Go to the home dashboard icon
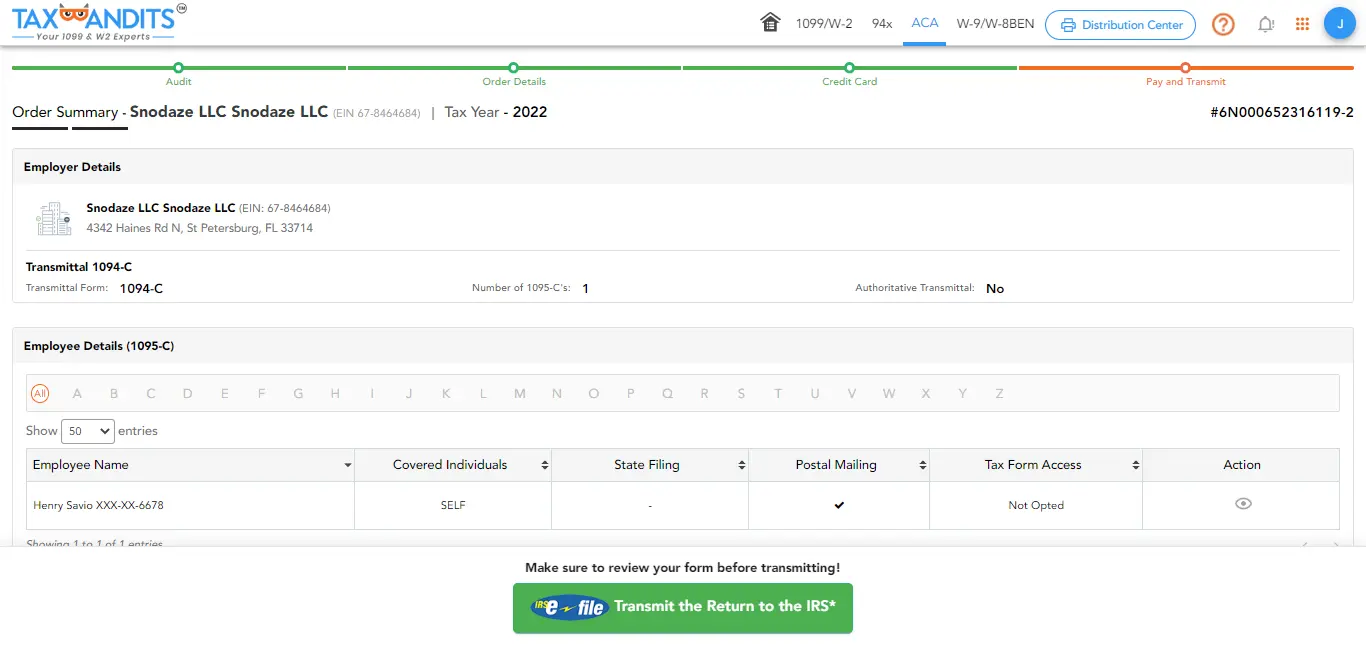The width and height of the screenshot is (1366, 657). click(x=770, y=23)
